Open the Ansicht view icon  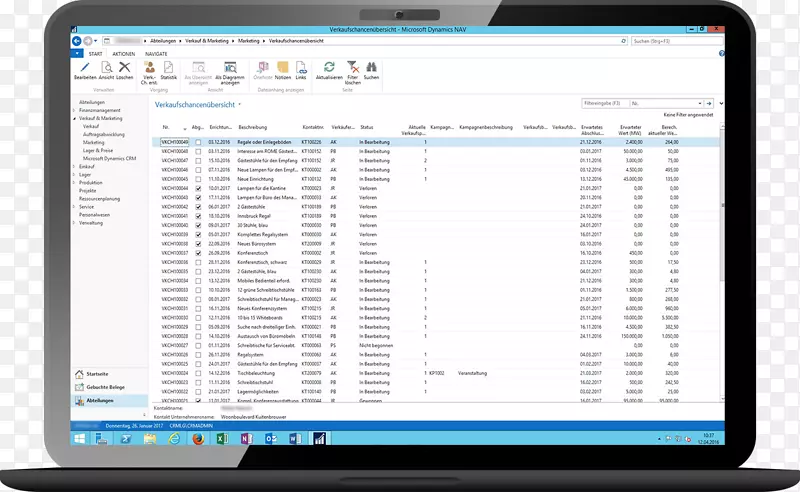pyautogui.click(x=106, y=67)
